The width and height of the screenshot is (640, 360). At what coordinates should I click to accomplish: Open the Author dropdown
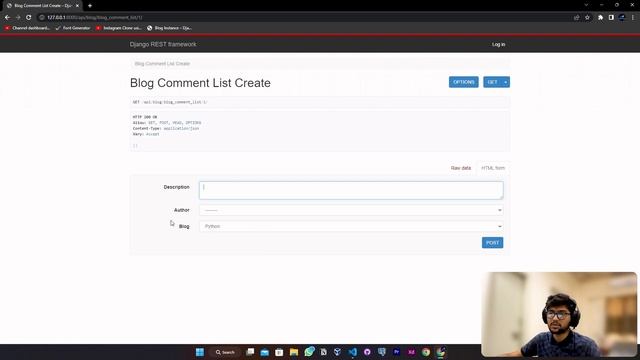pos(351,210)
